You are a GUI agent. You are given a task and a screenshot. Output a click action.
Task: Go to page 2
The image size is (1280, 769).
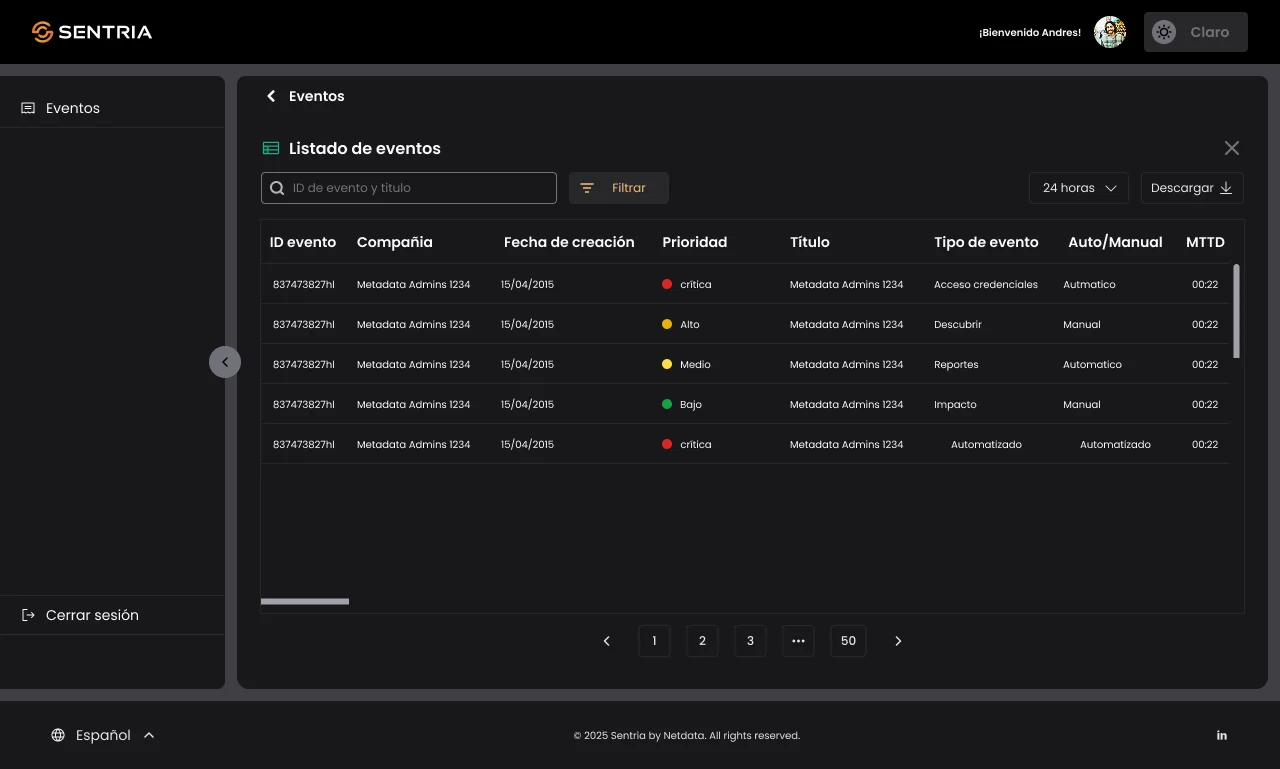tap(702, 641)
